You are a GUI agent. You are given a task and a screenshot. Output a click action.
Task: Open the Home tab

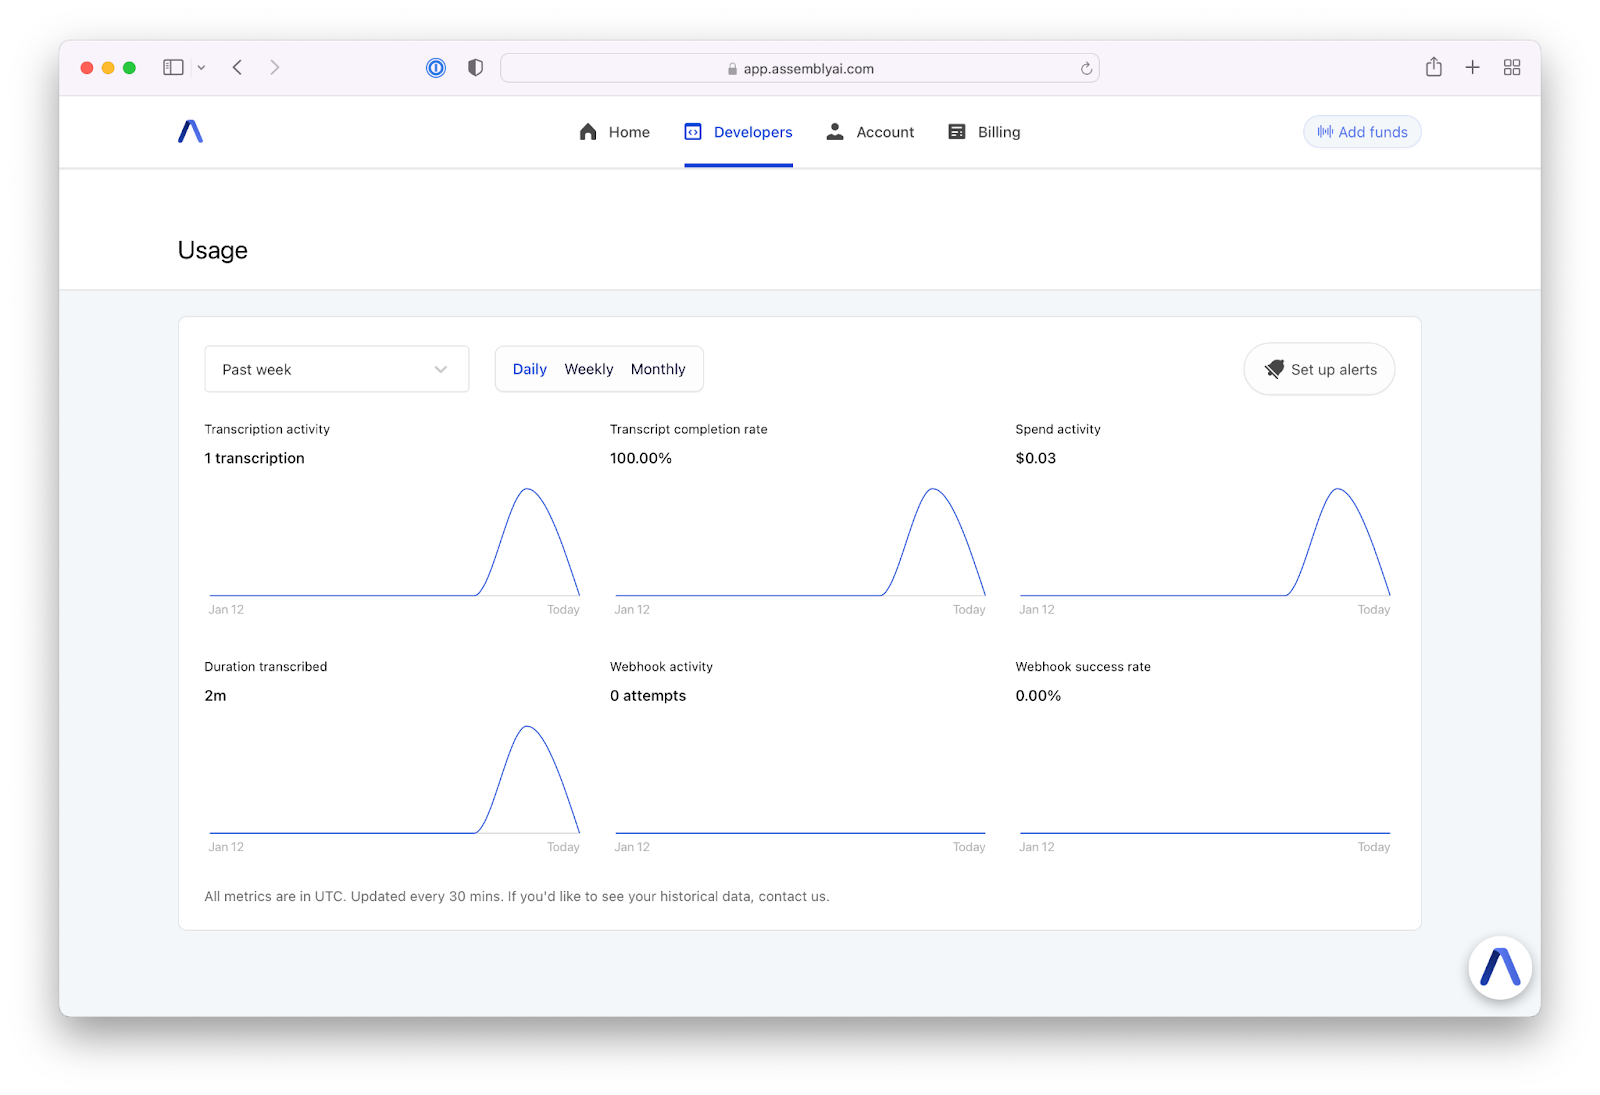[614, 132]
